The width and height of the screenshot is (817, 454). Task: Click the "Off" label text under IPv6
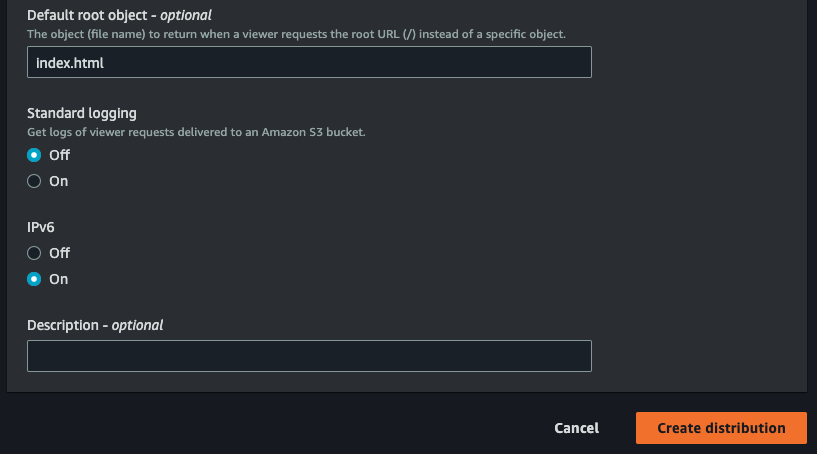tap(59, 253)
